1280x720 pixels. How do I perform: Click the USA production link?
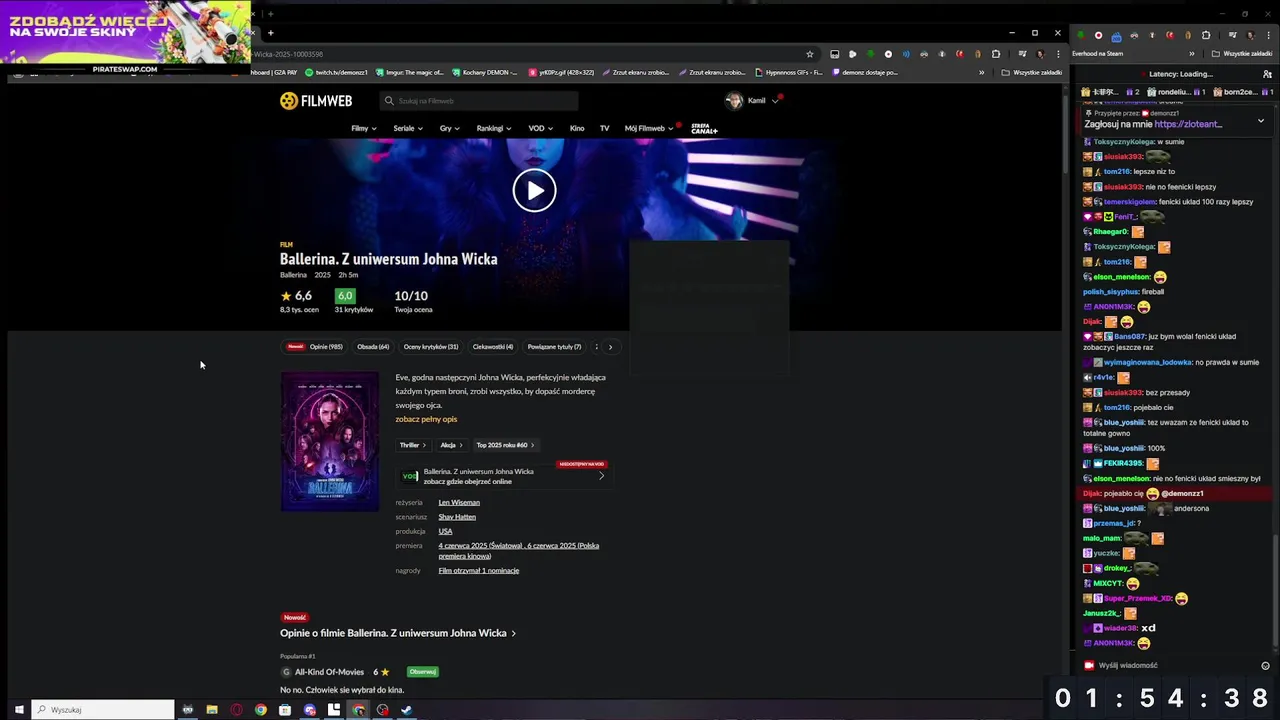tap(445, 531)
